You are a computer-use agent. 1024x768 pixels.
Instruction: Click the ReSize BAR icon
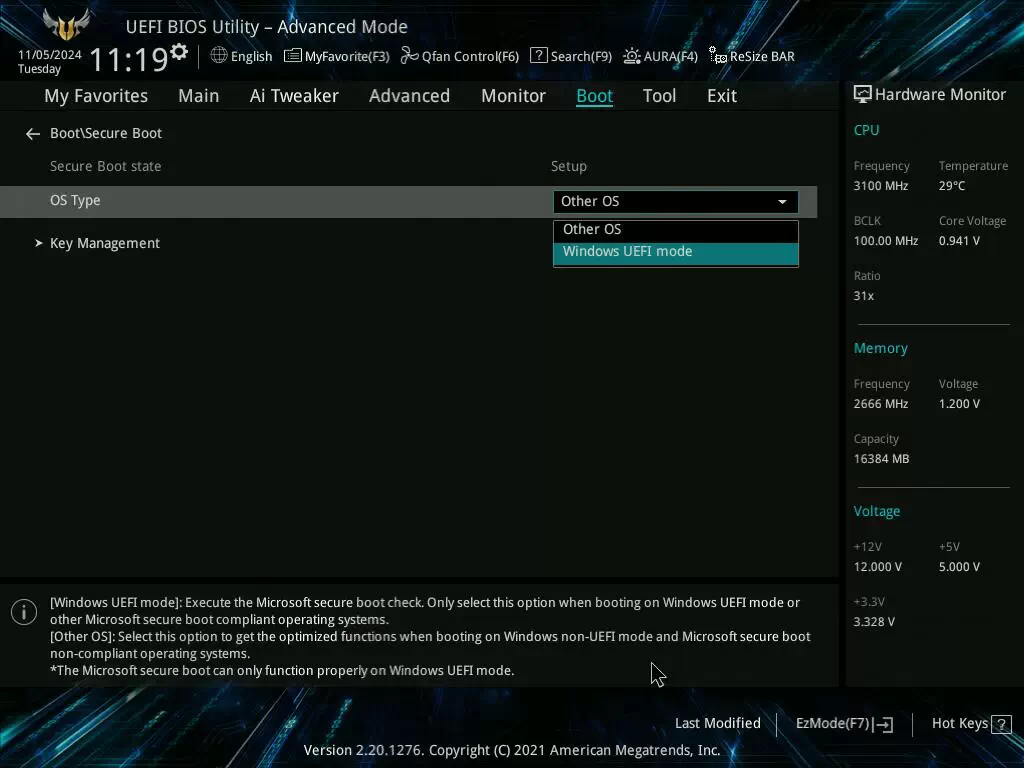pyautogui.click(x=718, y=56)
